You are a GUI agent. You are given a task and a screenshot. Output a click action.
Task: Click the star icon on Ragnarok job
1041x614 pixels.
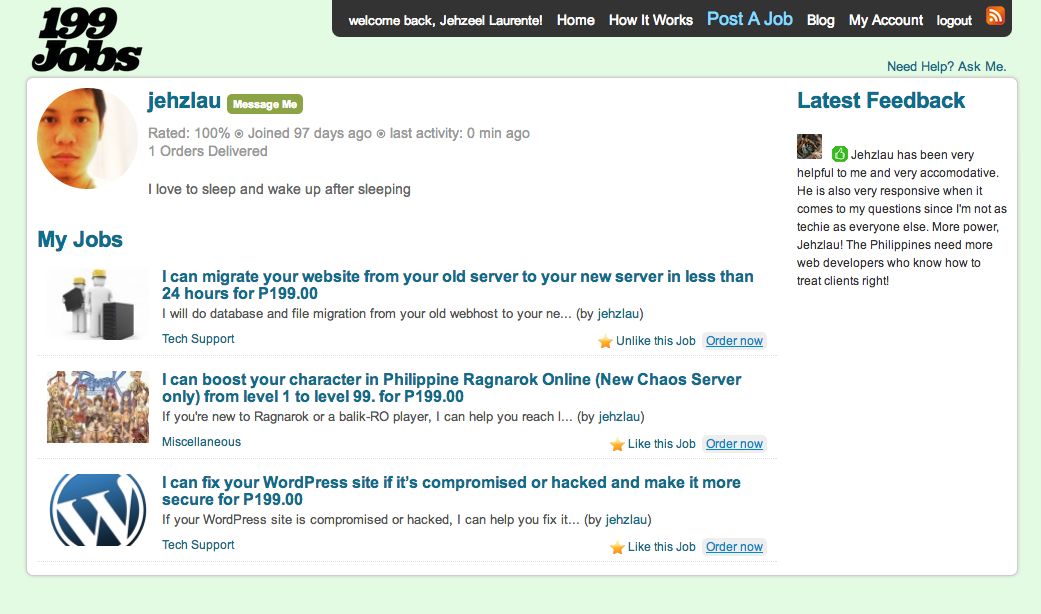(x=617, y=444)
